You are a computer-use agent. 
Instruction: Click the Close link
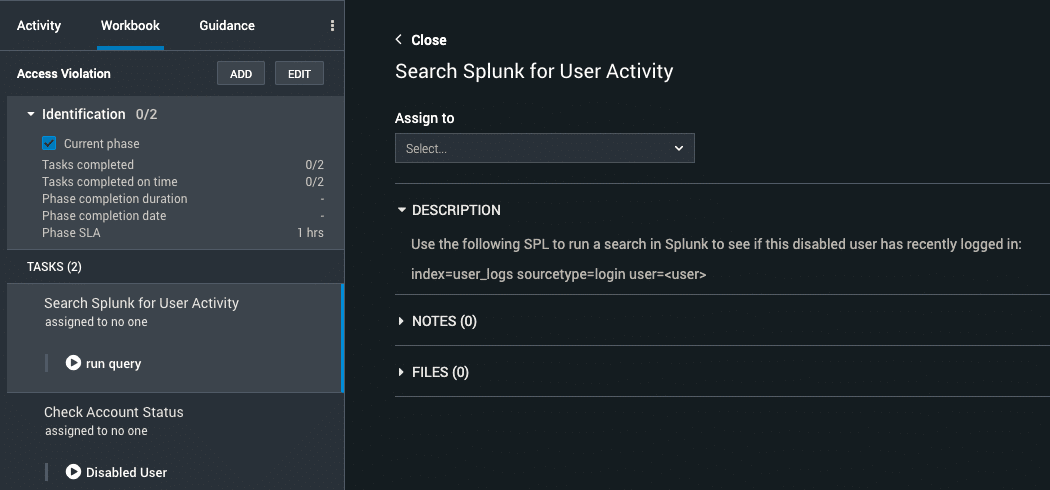429,40
